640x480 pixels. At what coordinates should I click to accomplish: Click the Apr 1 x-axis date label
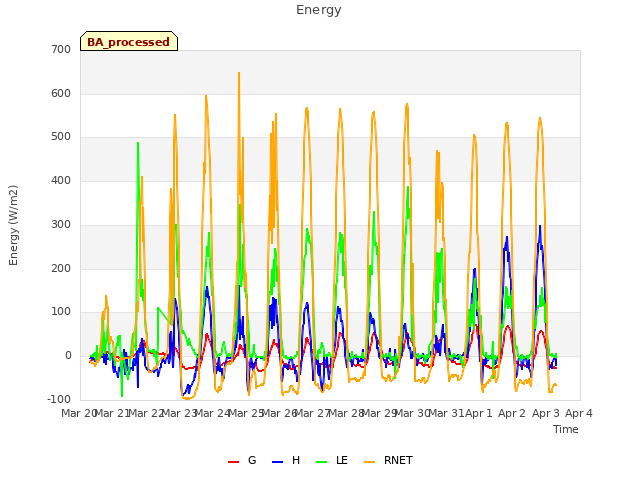[479, 413]
